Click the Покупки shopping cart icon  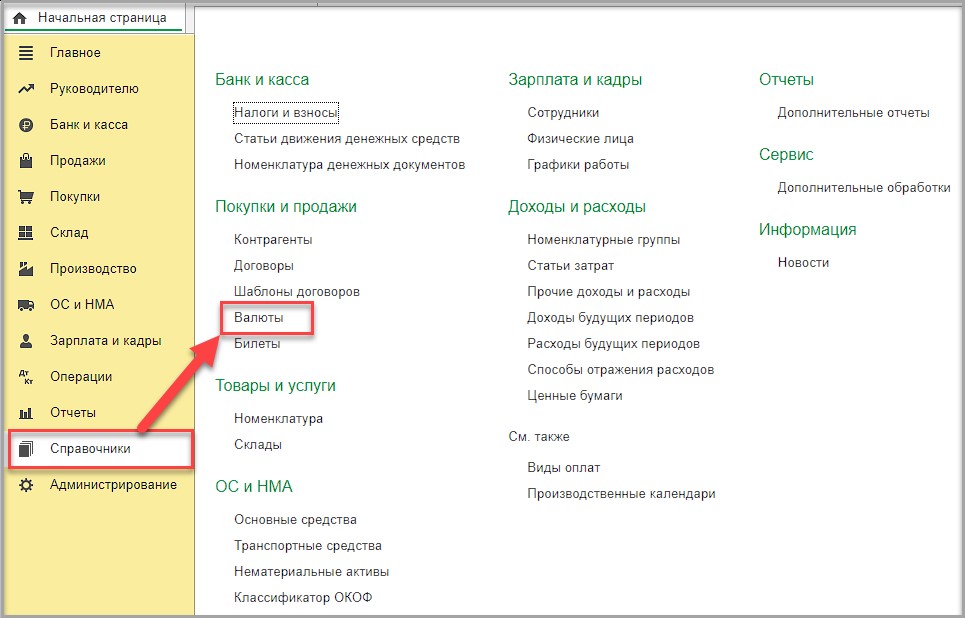pos(26,197)
